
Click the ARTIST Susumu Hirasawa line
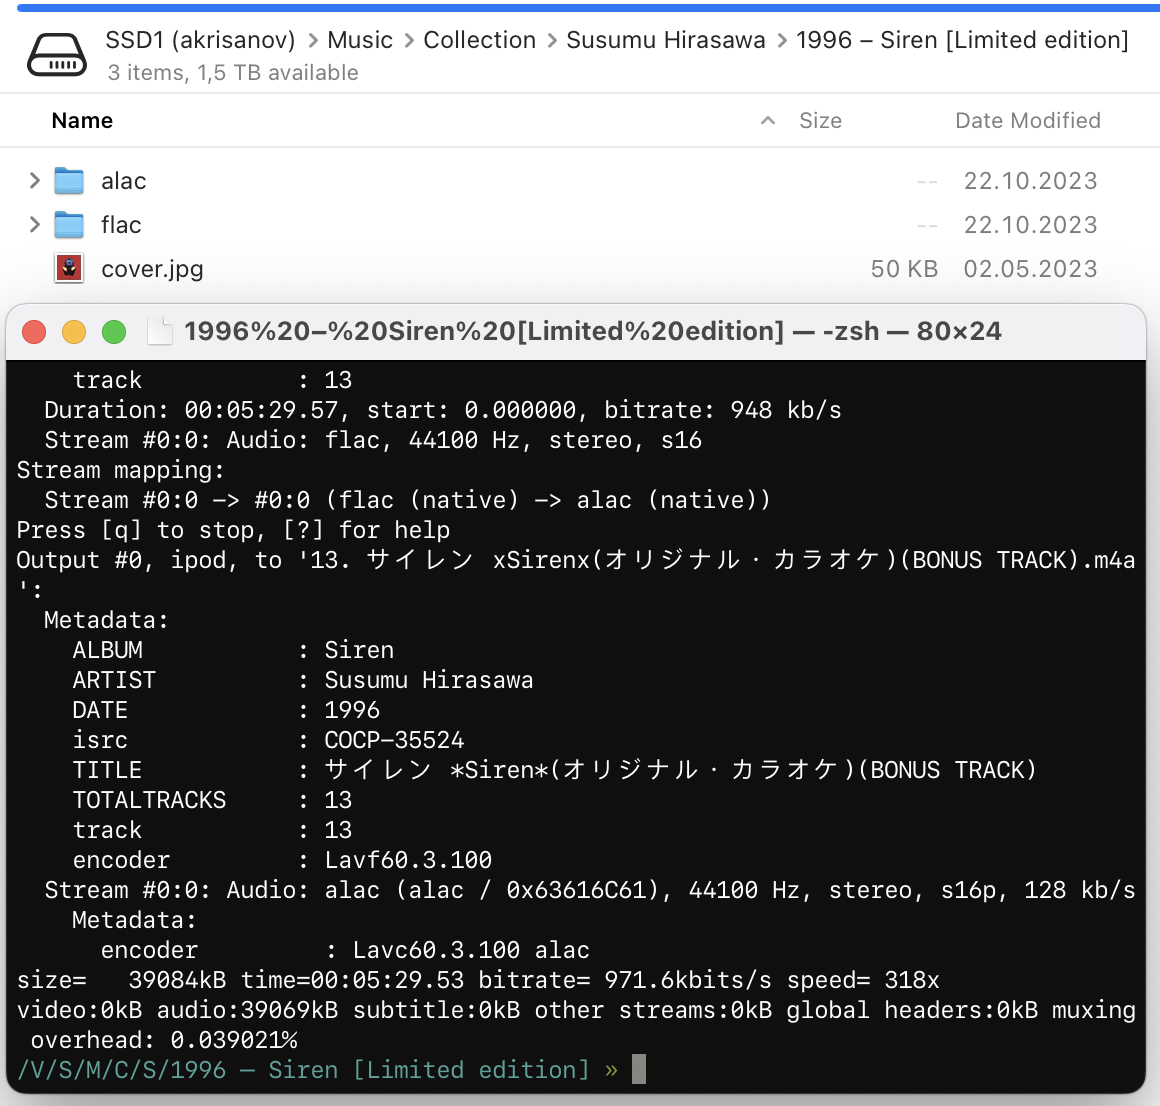click(x=303, y=680)
